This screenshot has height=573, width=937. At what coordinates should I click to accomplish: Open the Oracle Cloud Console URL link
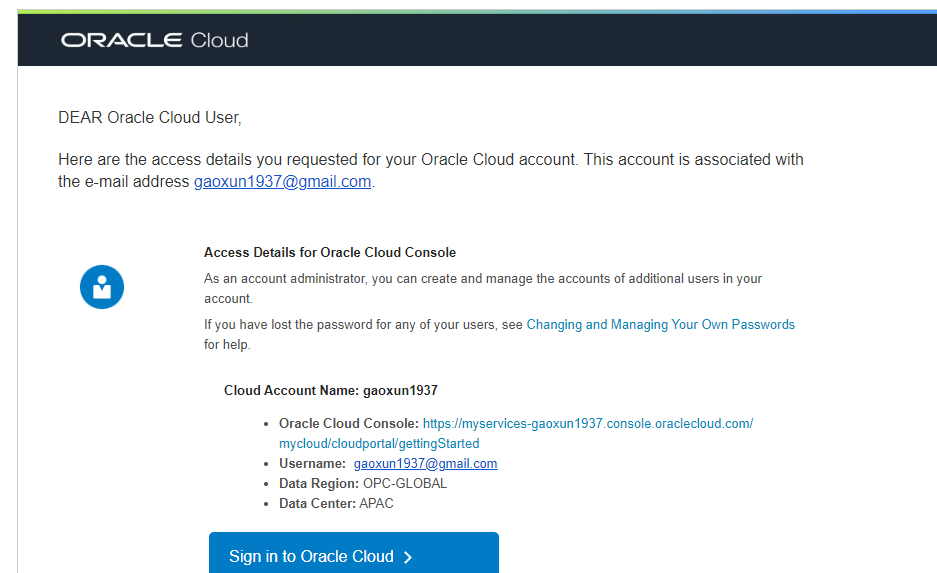pos(516,433)
